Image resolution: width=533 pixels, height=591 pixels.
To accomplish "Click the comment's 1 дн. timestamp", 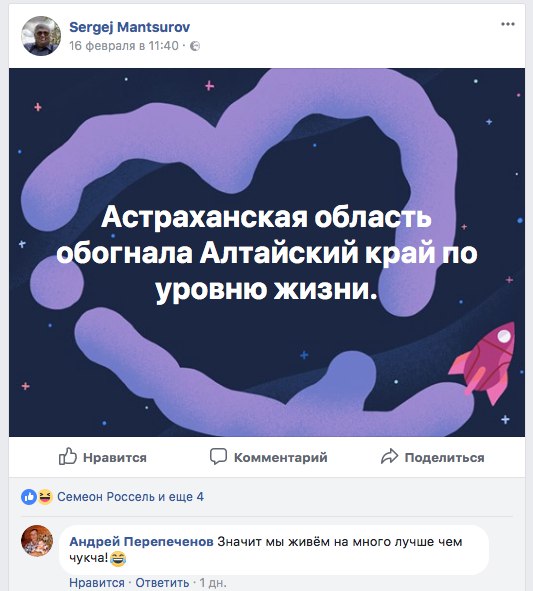I will (213, 583).
